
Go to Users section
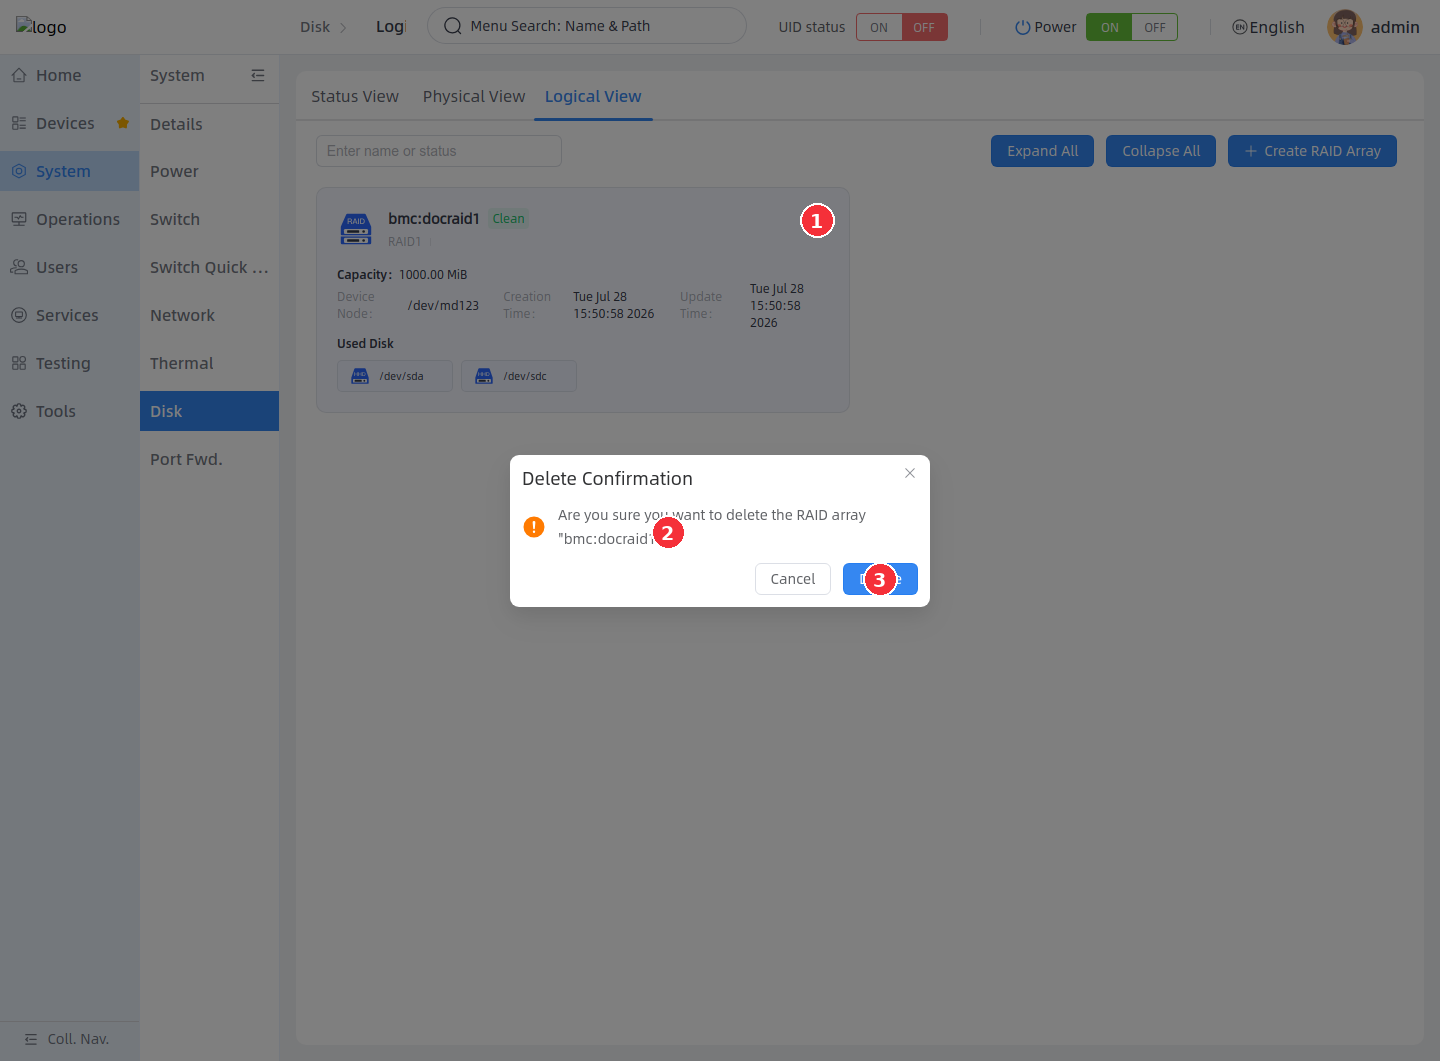69,267
